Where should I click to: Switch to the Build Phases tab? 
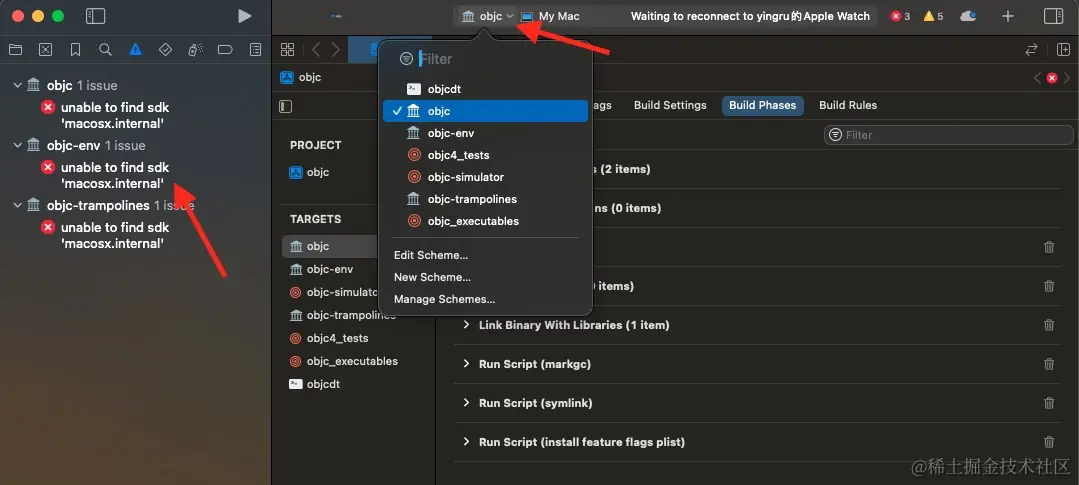coord(762,105)
